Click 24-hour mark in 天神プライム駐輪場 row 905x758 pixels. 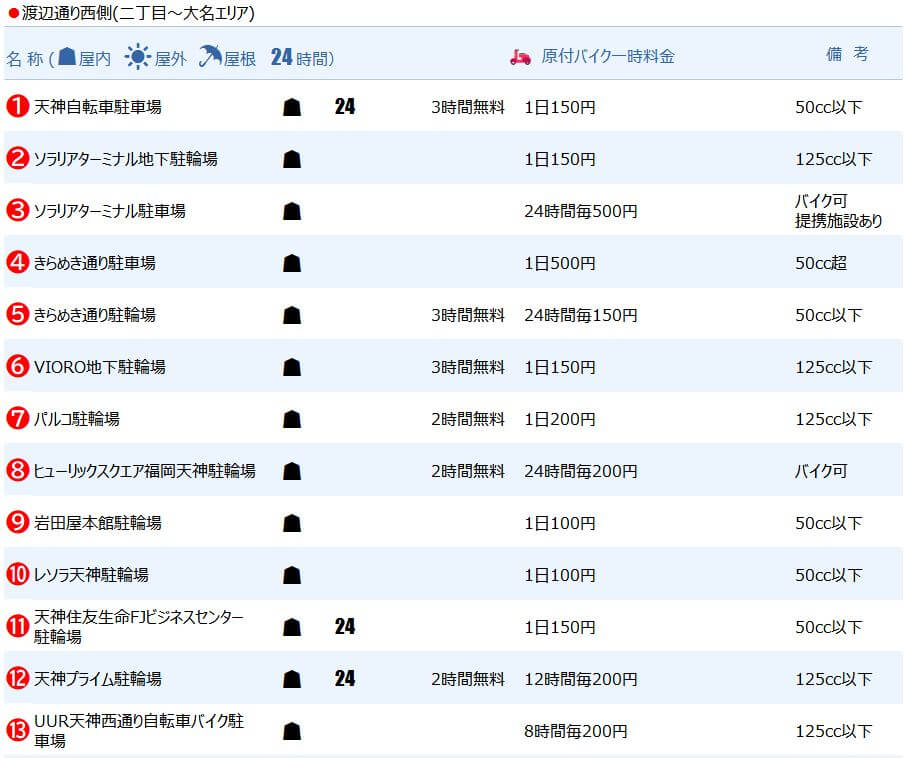[x=345, y=678]
